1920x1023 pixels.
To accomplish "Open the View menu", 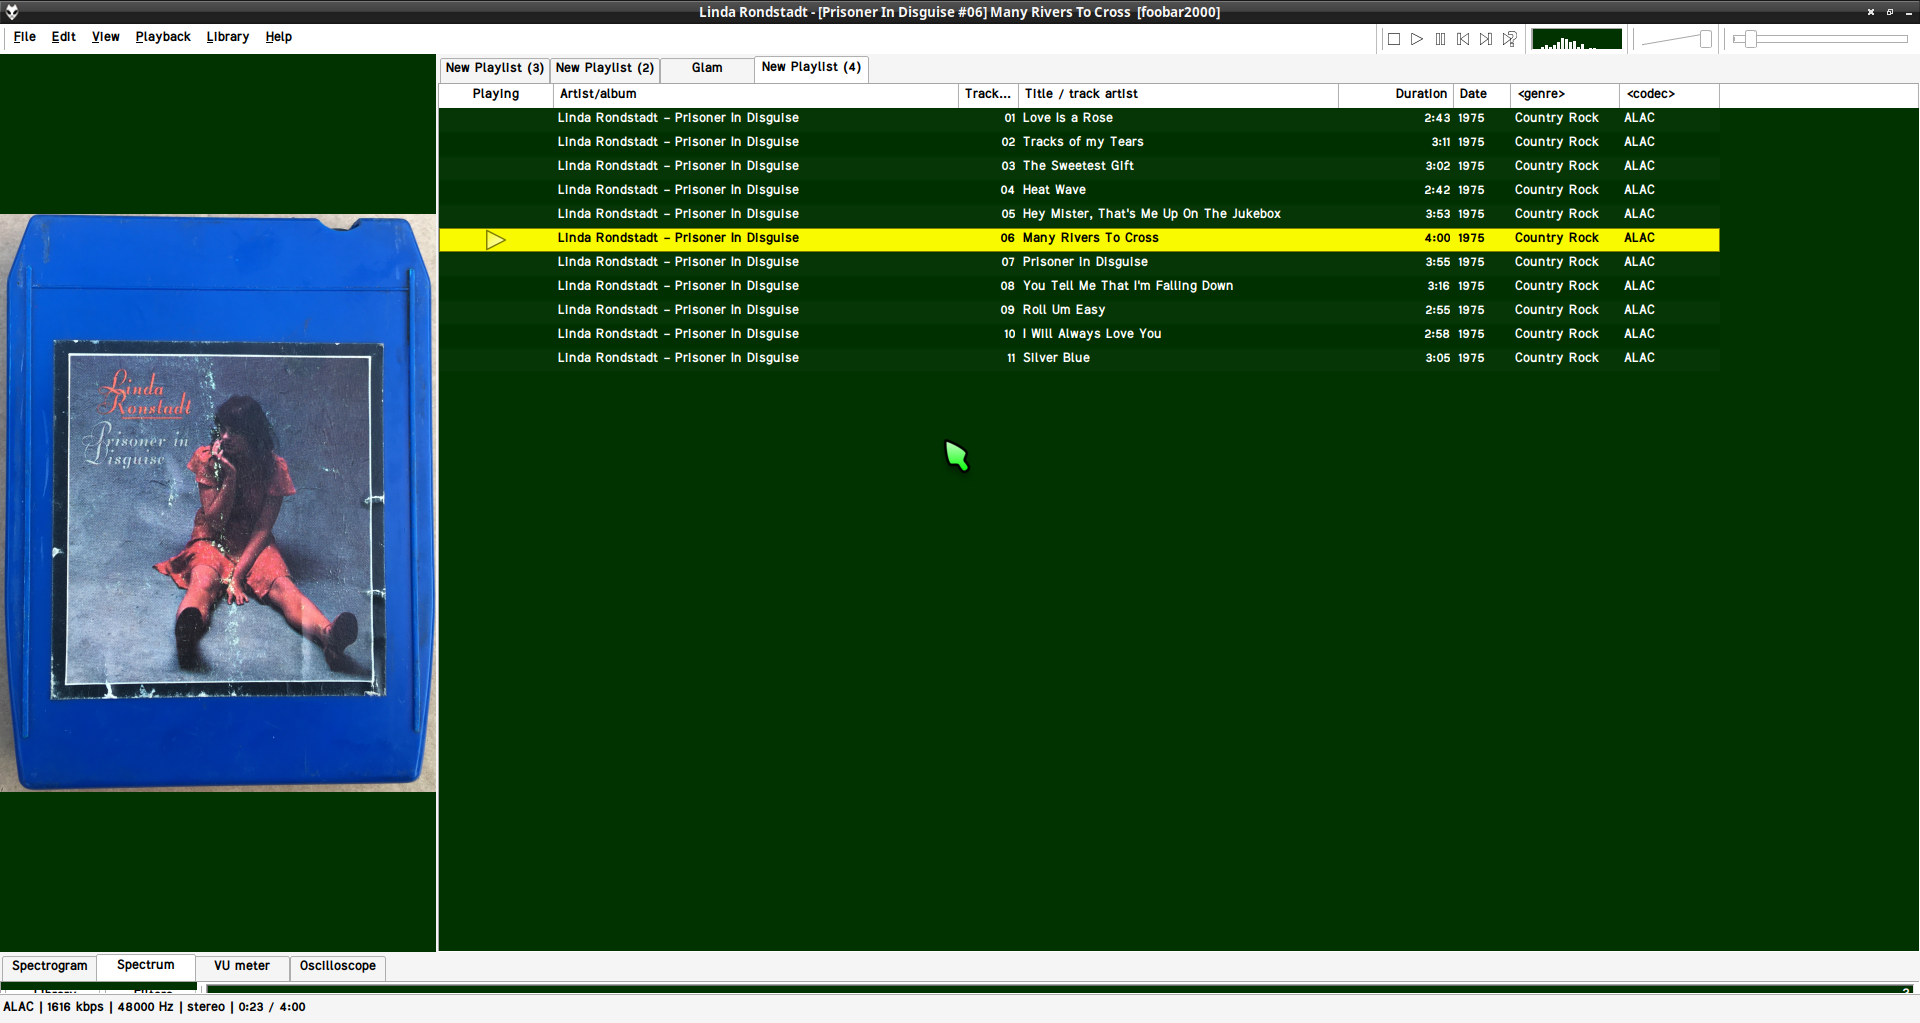I will coord(105,37).
